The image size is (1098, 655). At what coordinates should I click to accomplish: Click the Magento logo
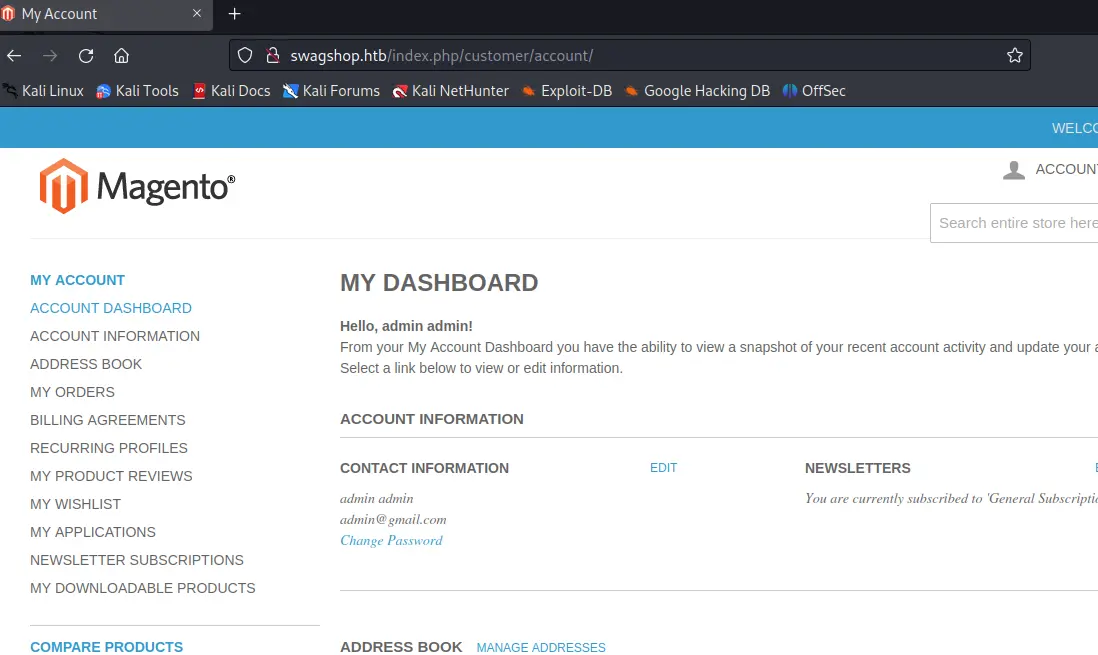[x=137, y=186]
